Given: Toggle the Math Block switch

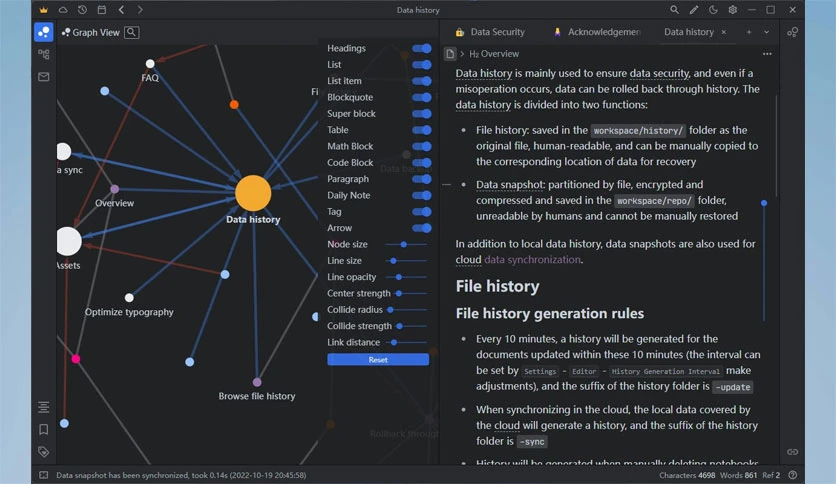Looking at the screenshot, I should tap(422, 147).
